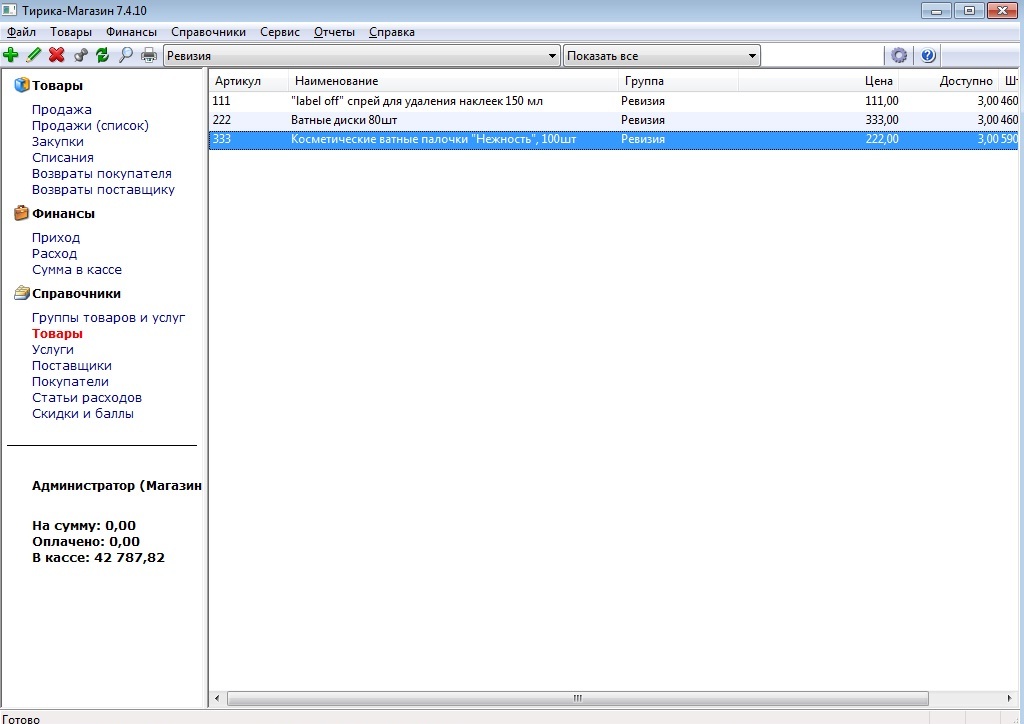Click the printer Print icon

(x=149, y=55)
